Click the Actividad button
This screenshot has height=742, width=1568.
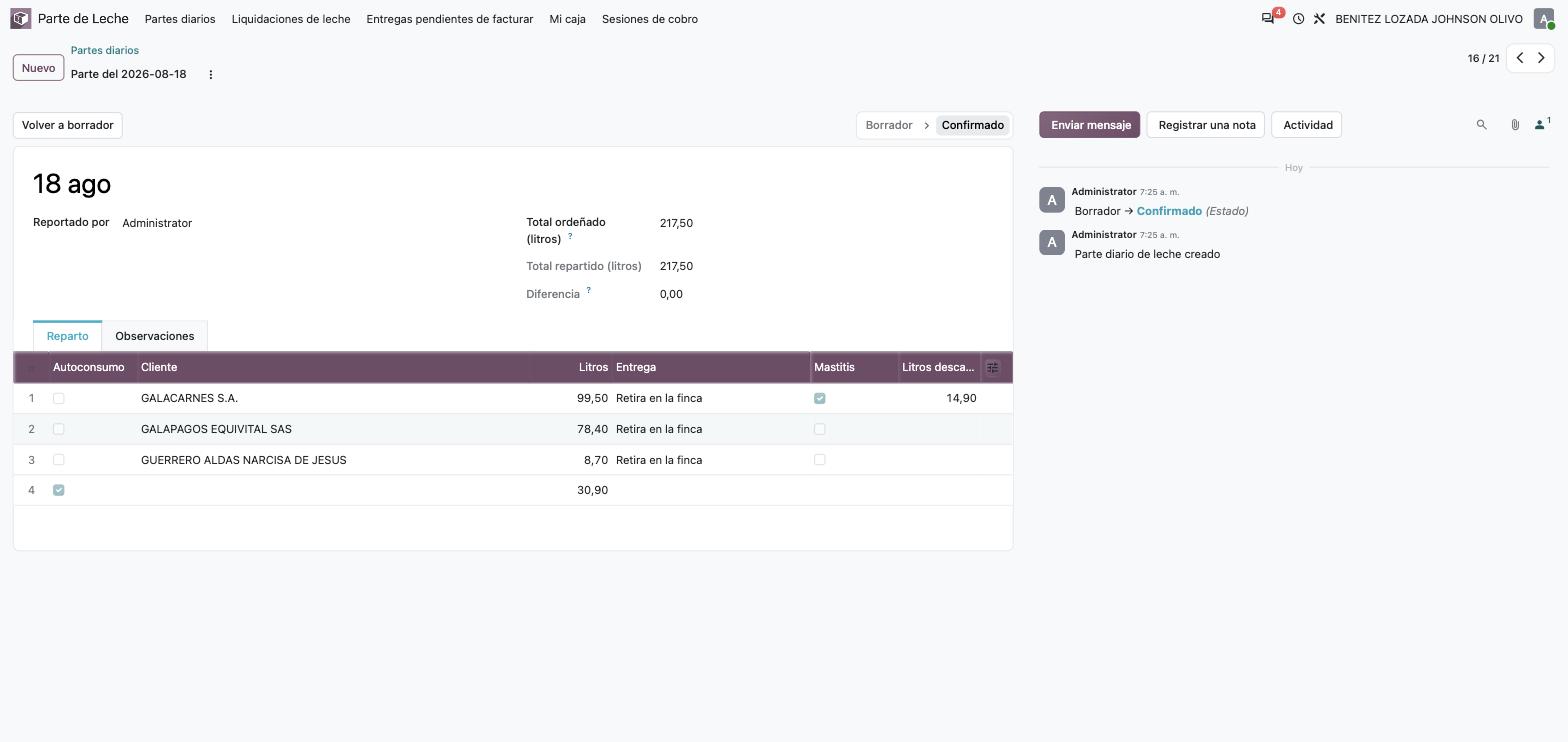click(x=1308, y=125)
